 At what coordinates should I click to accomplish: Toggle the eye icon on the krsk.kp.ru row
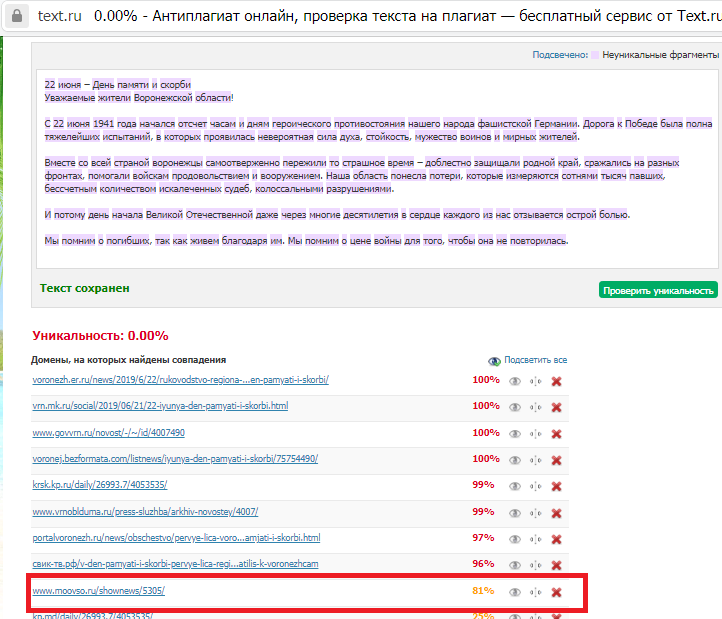click(515, 485)
